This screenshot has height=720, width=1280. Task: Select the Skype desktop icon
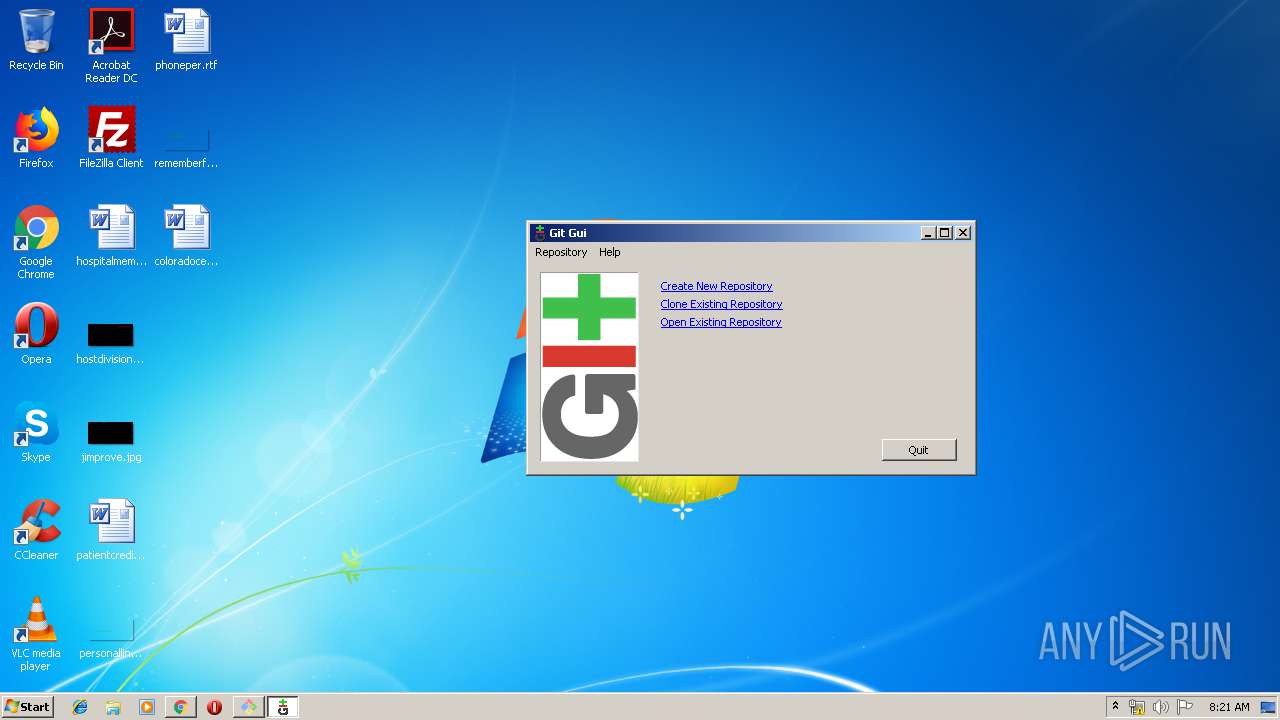pos(36,433)
